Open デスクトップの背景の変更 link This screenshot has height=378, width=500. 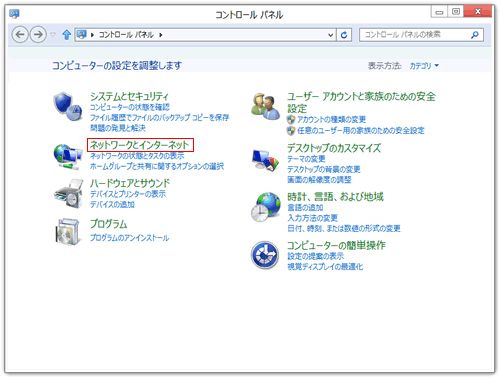[x=324, y=169]
